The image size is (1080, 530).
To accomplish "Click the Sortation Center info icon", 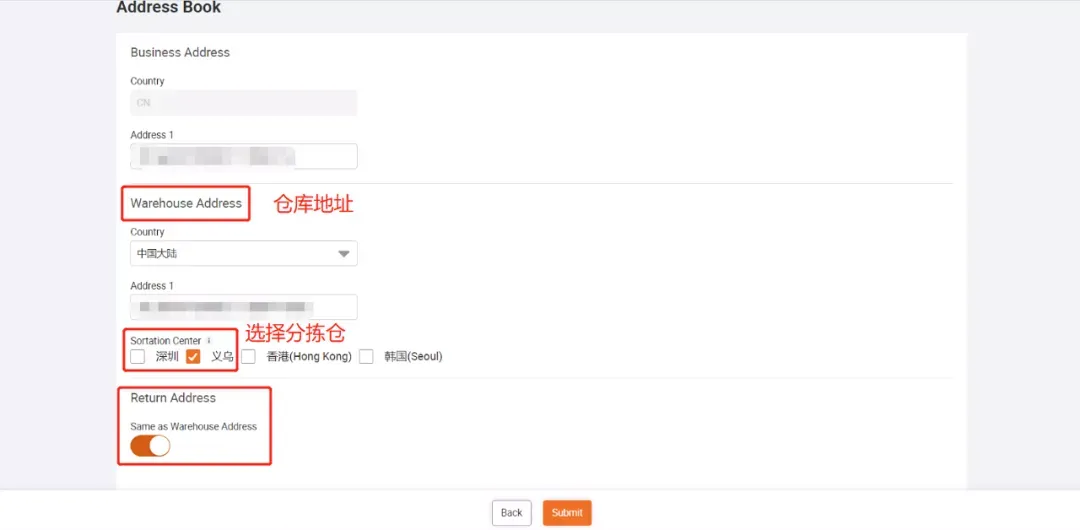I will pos(208,341).
